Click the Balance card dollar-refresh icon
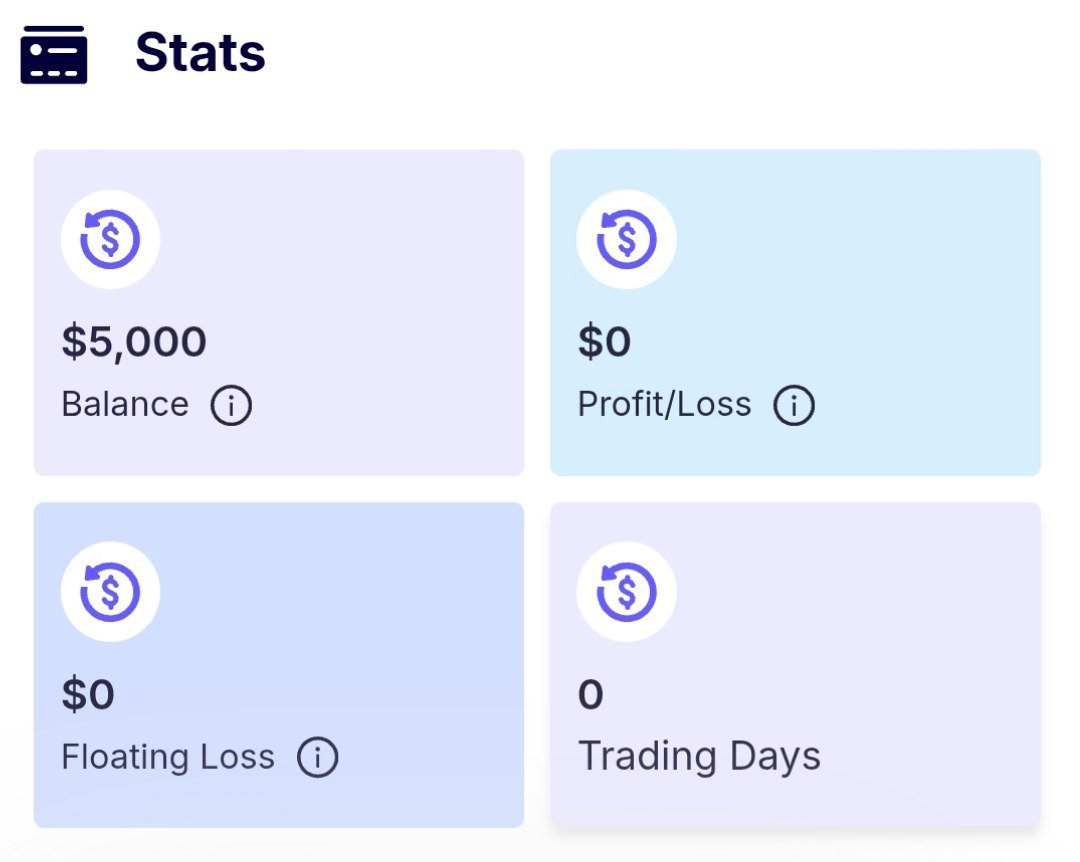The height and width of the screenshot is (862, 1080). 110,239
